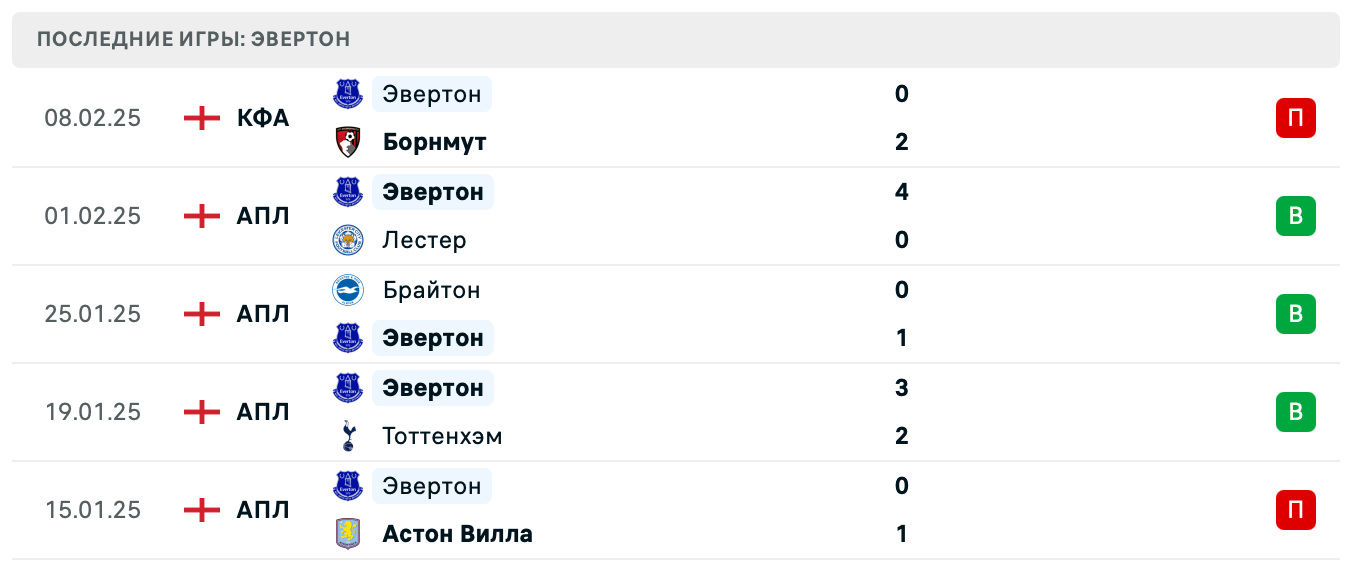Image resolution: width=1354 pixels, height=578 pixels.
Task: Click the Борнмут team name link
Action: pos(433,141)
